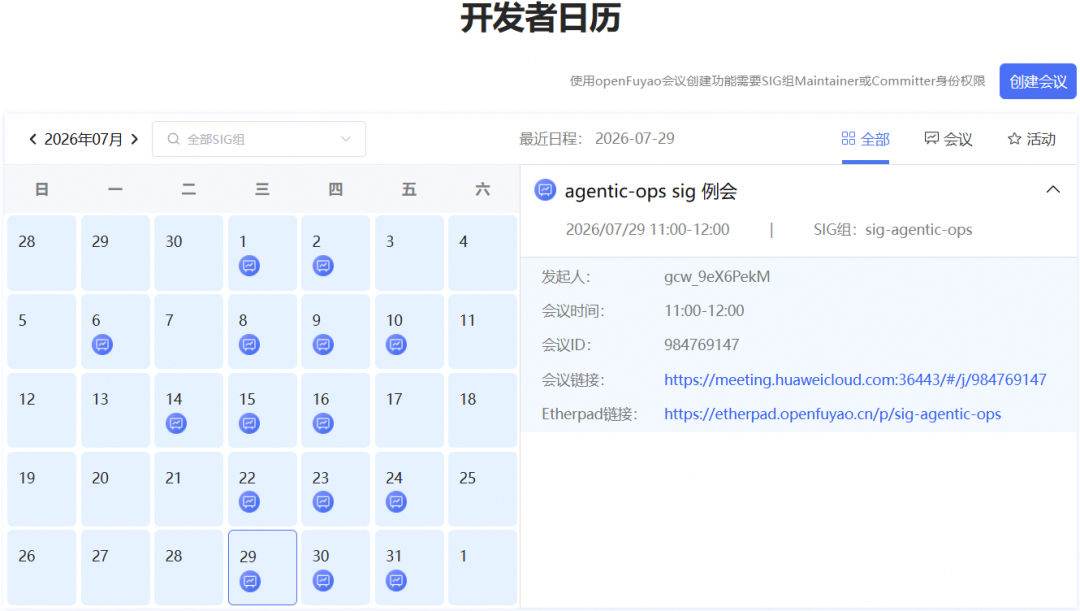Go to next month arrow
The width and height of the screenshot is (1080, 611).
[135, 139]
